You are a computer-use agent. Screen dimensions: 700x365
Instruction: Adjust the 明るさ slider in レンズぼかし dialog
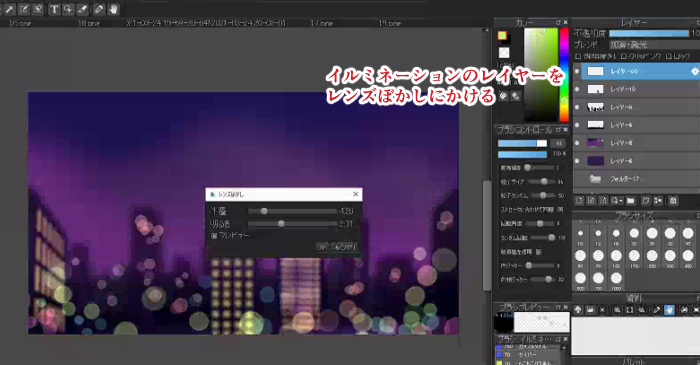click(292, 224)
